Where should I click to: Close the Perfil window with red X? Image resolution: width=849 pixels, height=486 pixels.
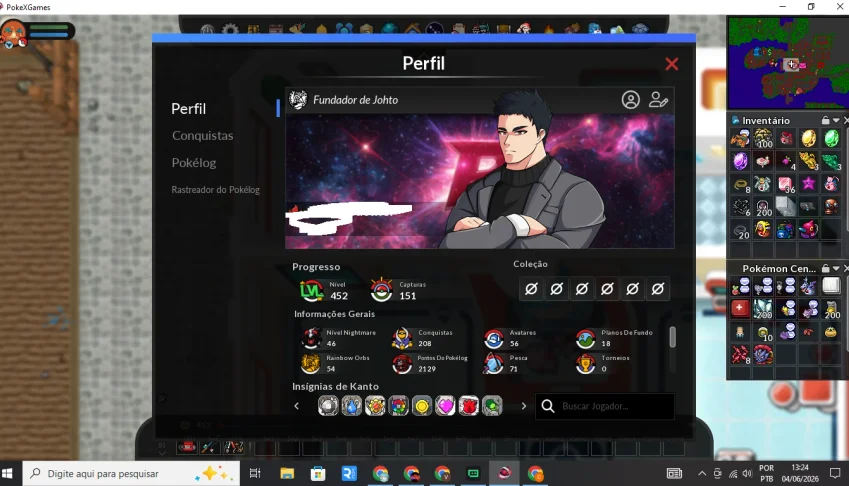671,64
